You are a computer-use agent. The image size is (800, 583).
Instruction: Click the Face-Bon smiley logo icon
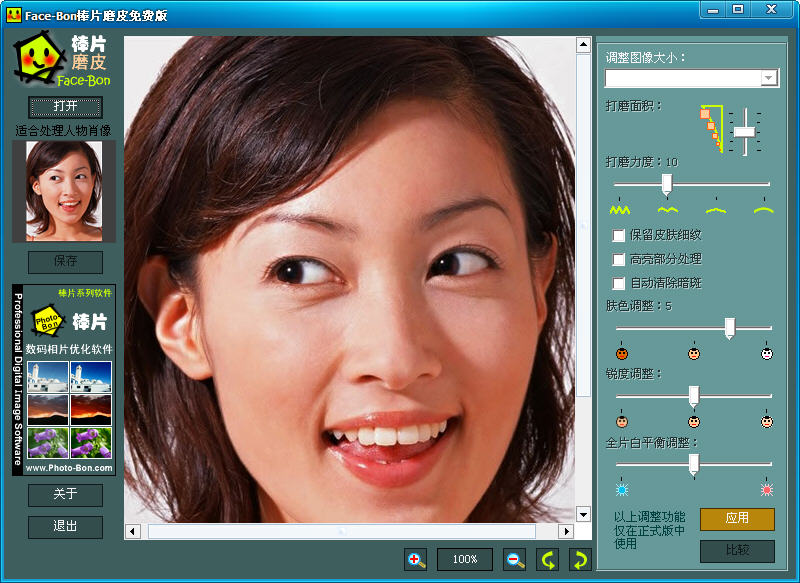tap(40, 60)
